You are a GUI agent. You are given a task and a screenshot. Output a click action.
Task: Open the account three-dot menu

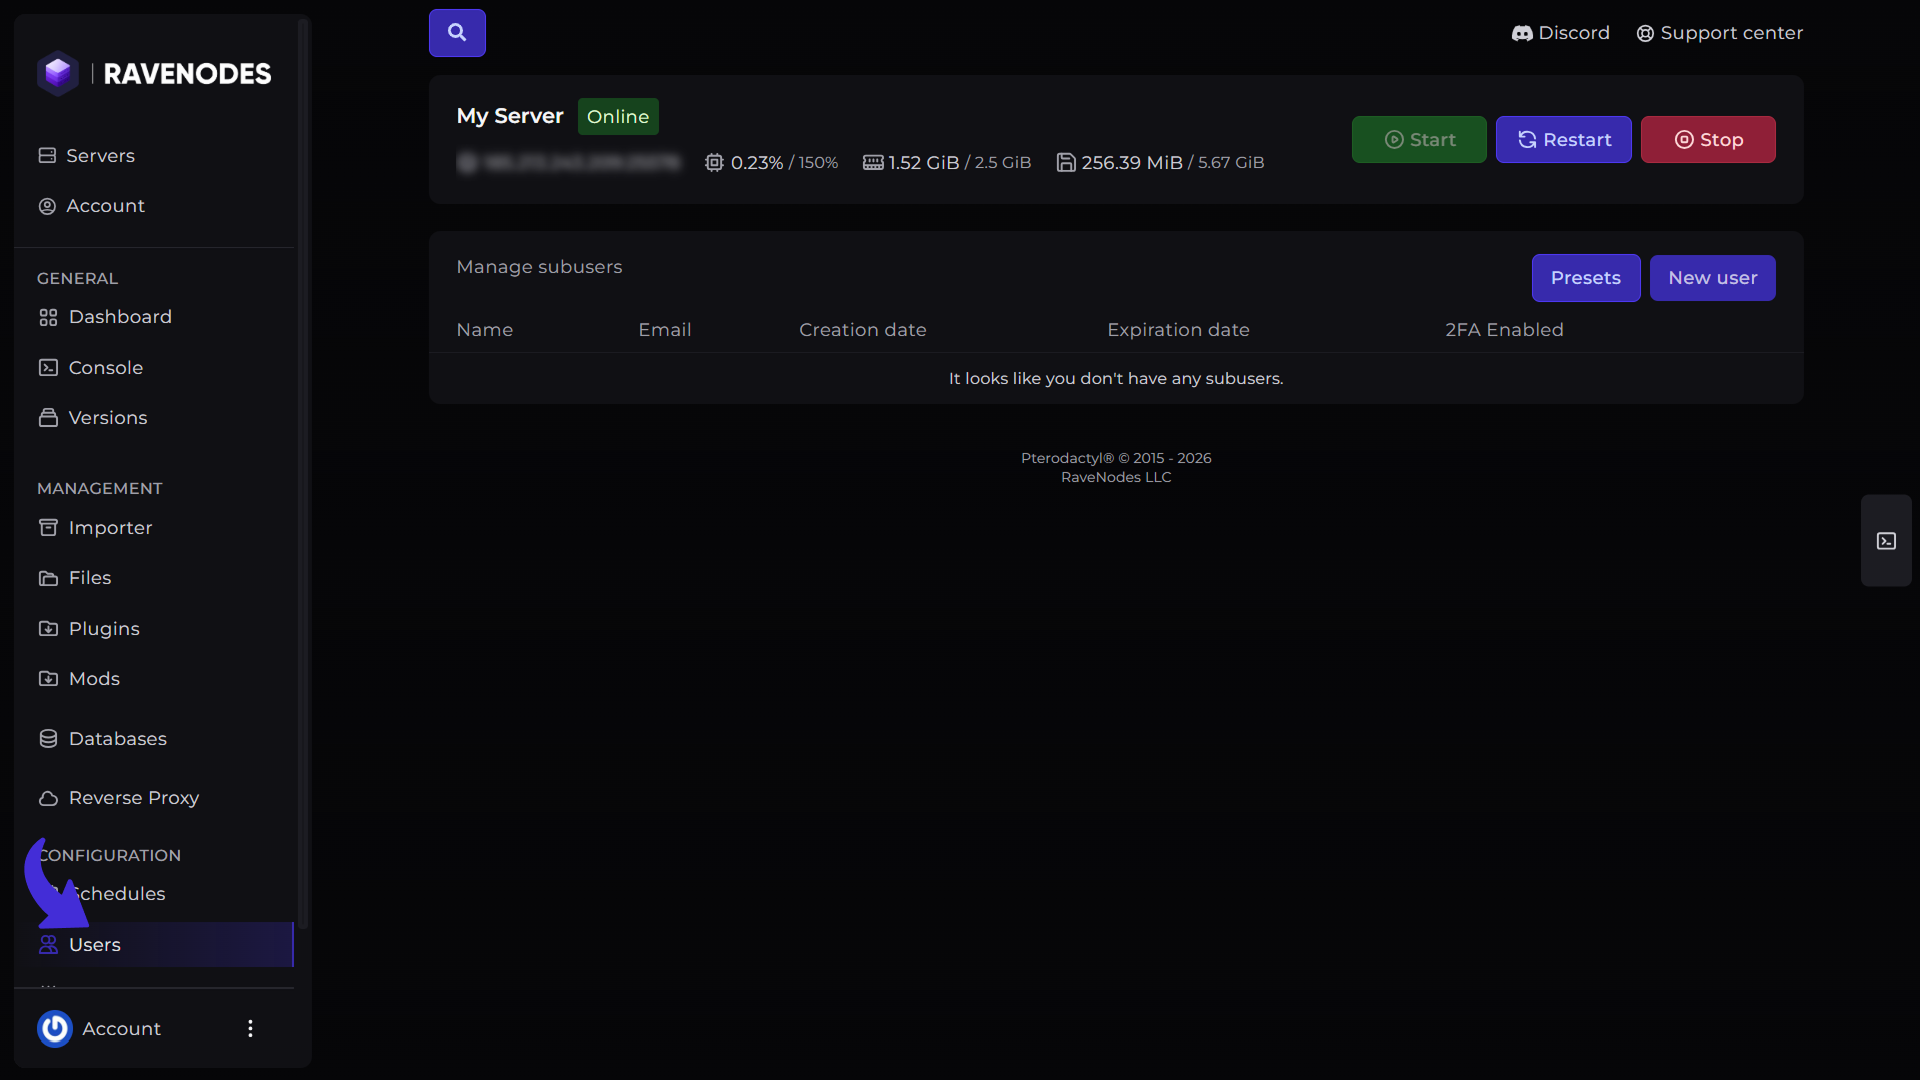[x=250, y=1029]
